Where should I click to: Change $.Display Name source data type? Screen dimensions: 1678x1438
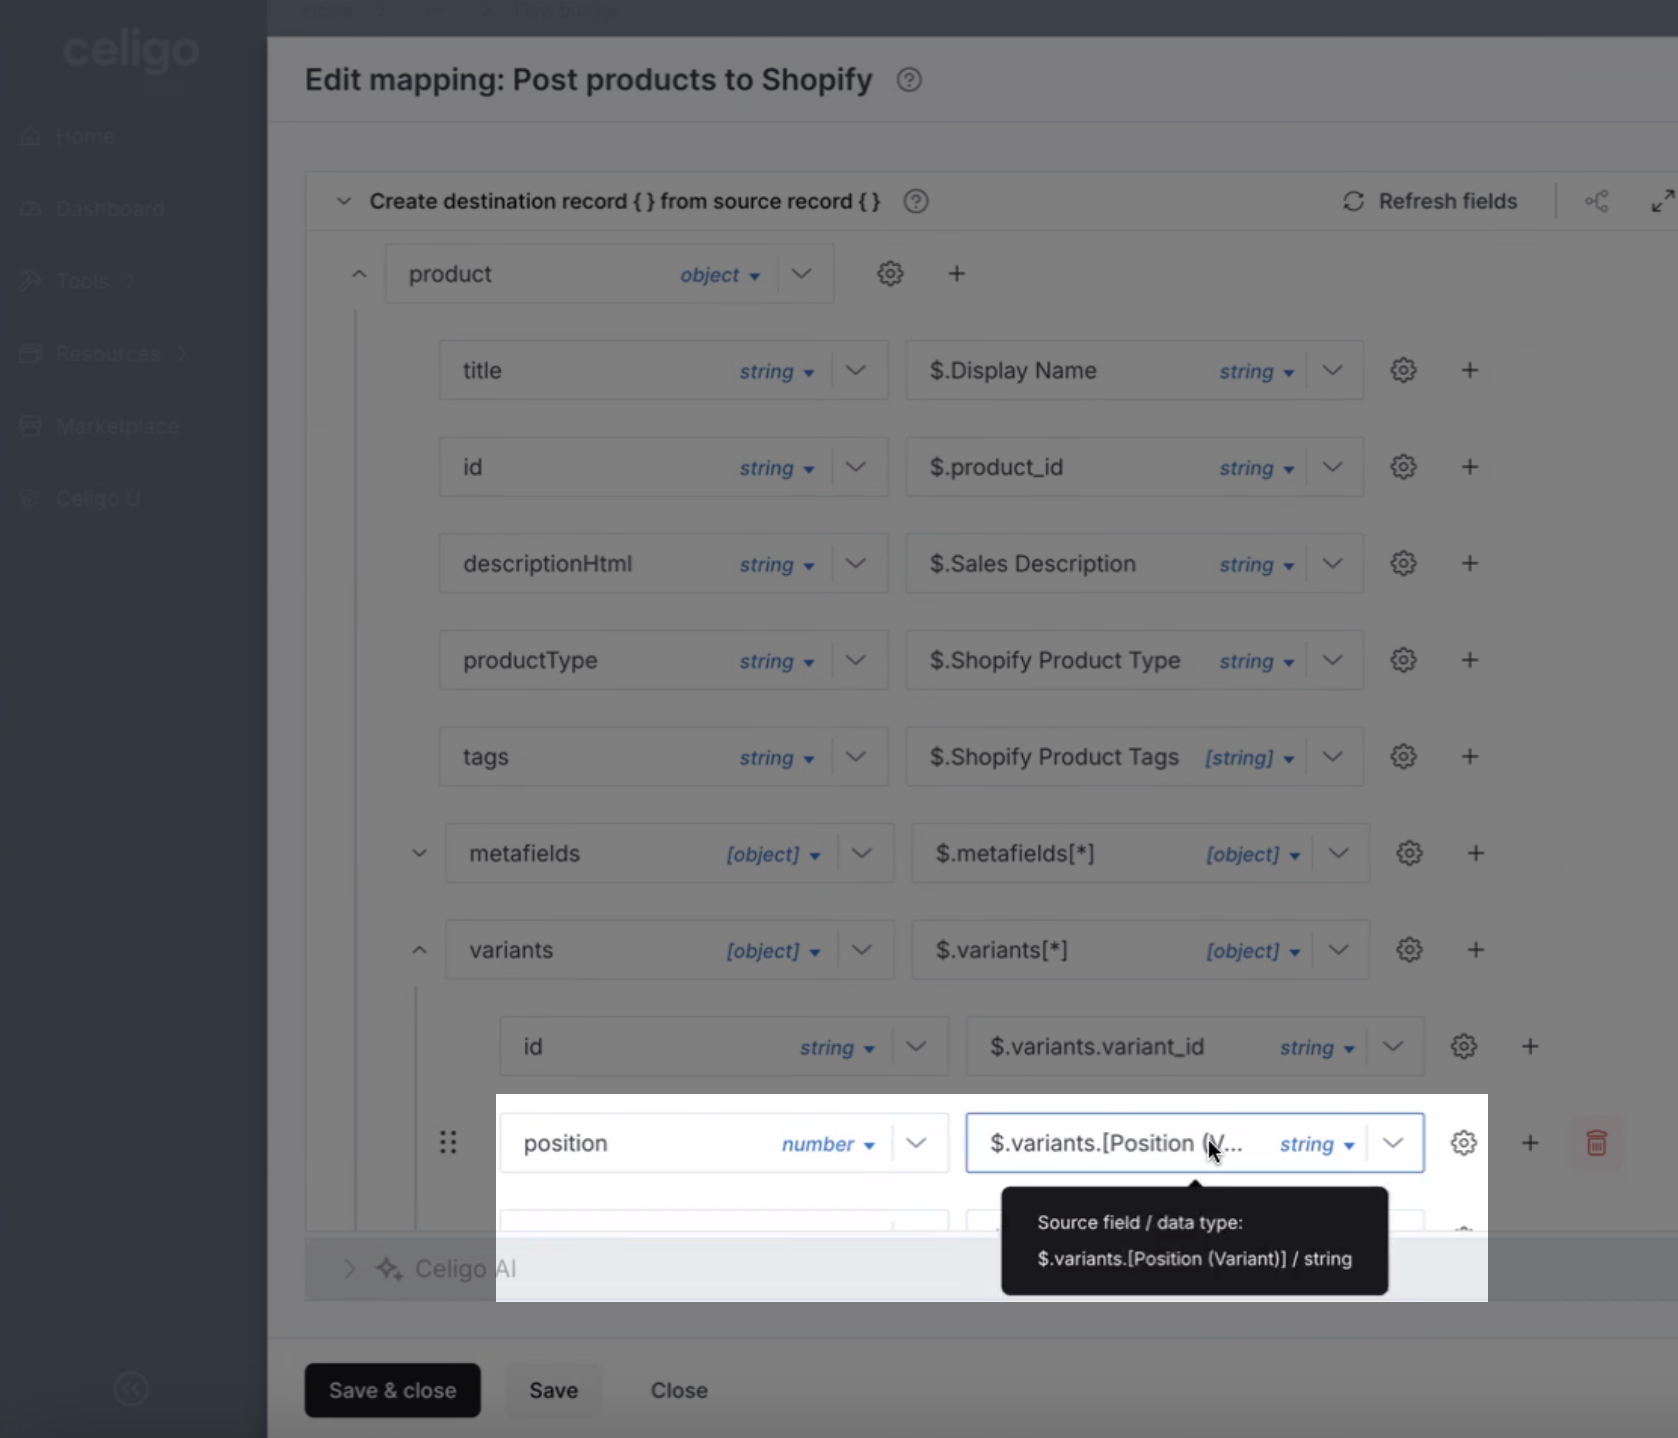pyautogui.click(x=1257, y=372)
